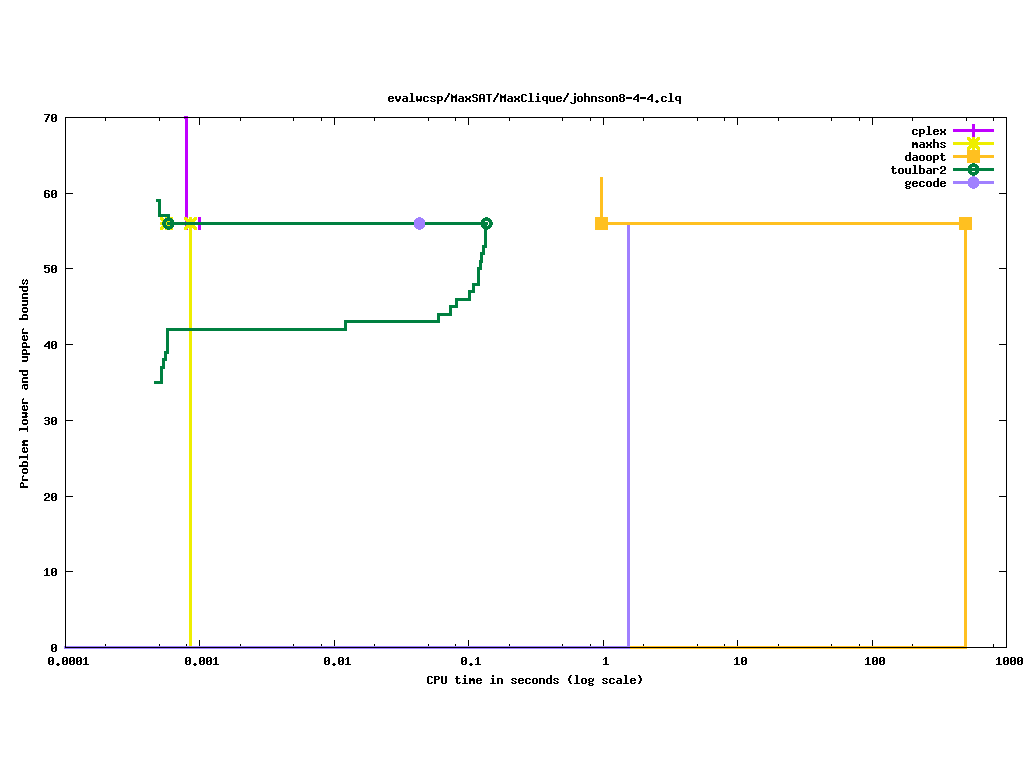Image resolution: width=1024 pixels, height=768 pixels.
Task: Select the toulbar2 legend label
Action: point(918,170)
